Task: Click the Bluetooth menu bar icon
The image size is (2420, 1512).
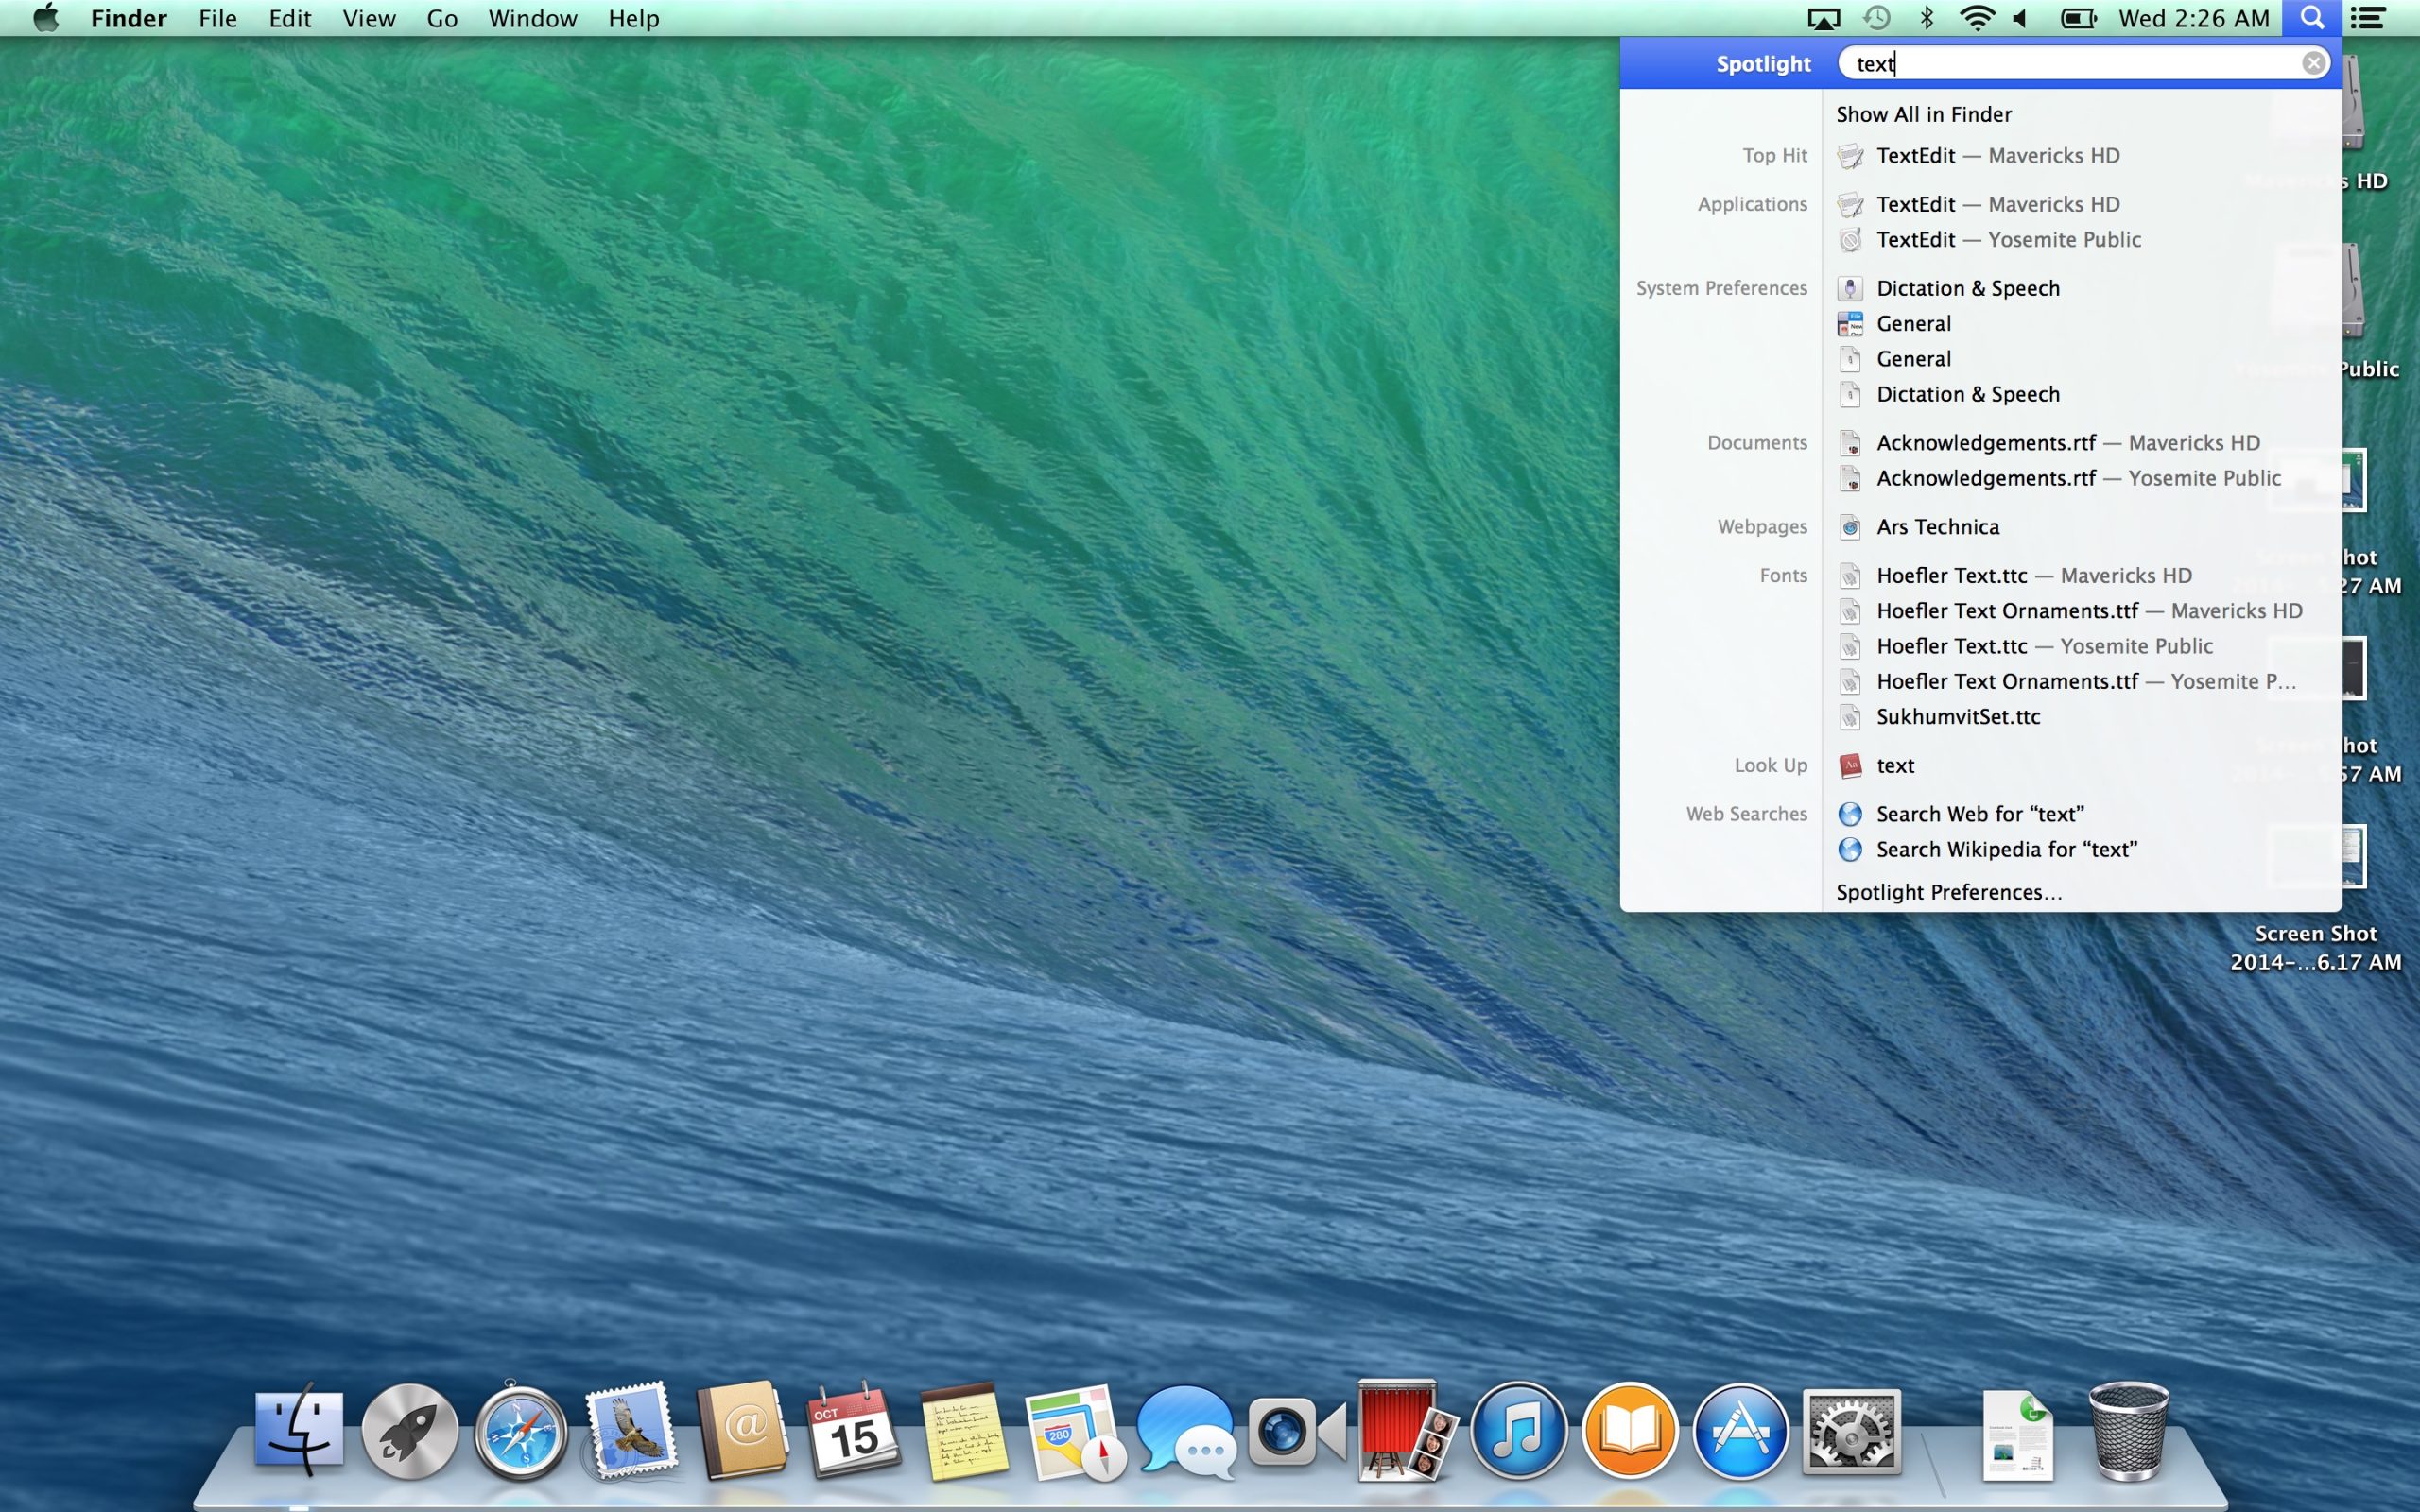Action: coord(1927,18)
